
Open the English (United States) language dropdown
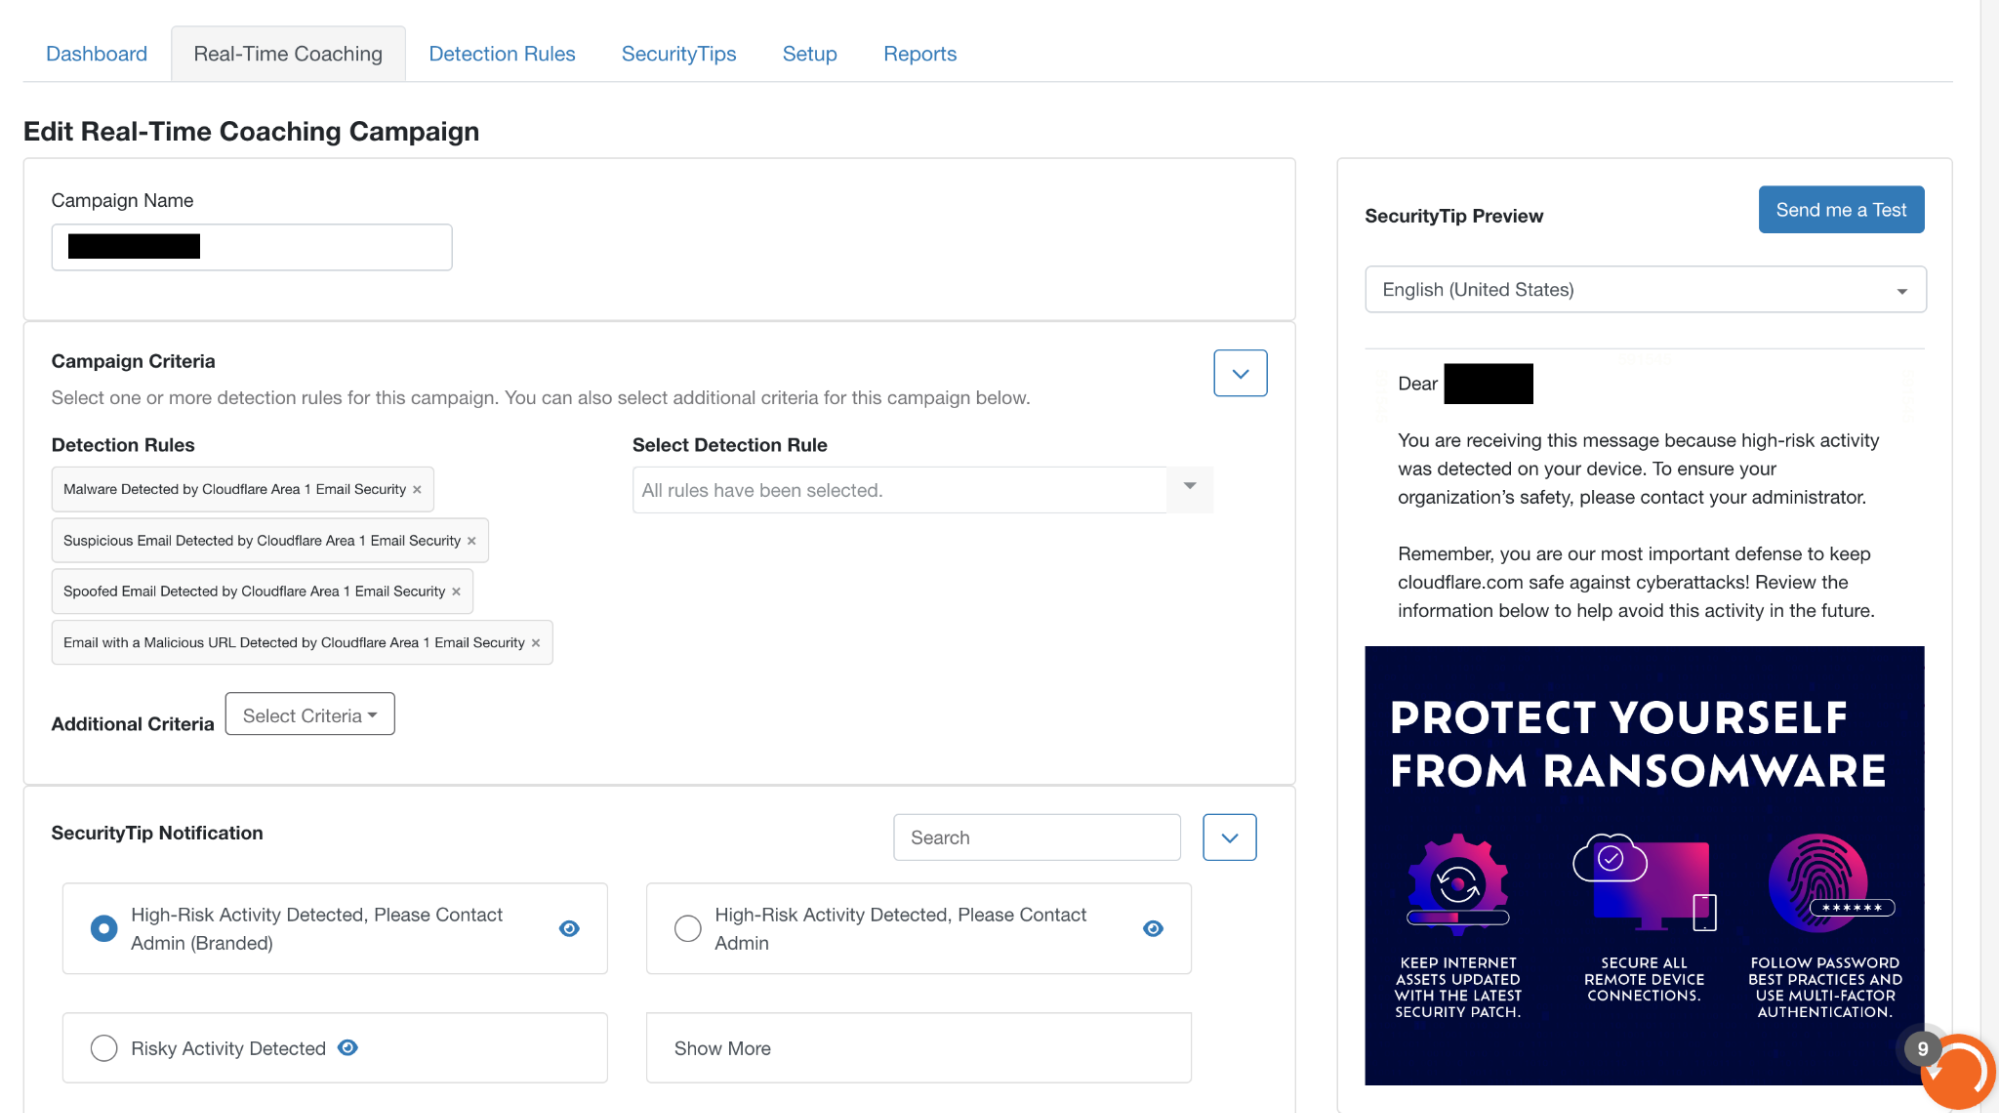click(x=1645, y=290)
